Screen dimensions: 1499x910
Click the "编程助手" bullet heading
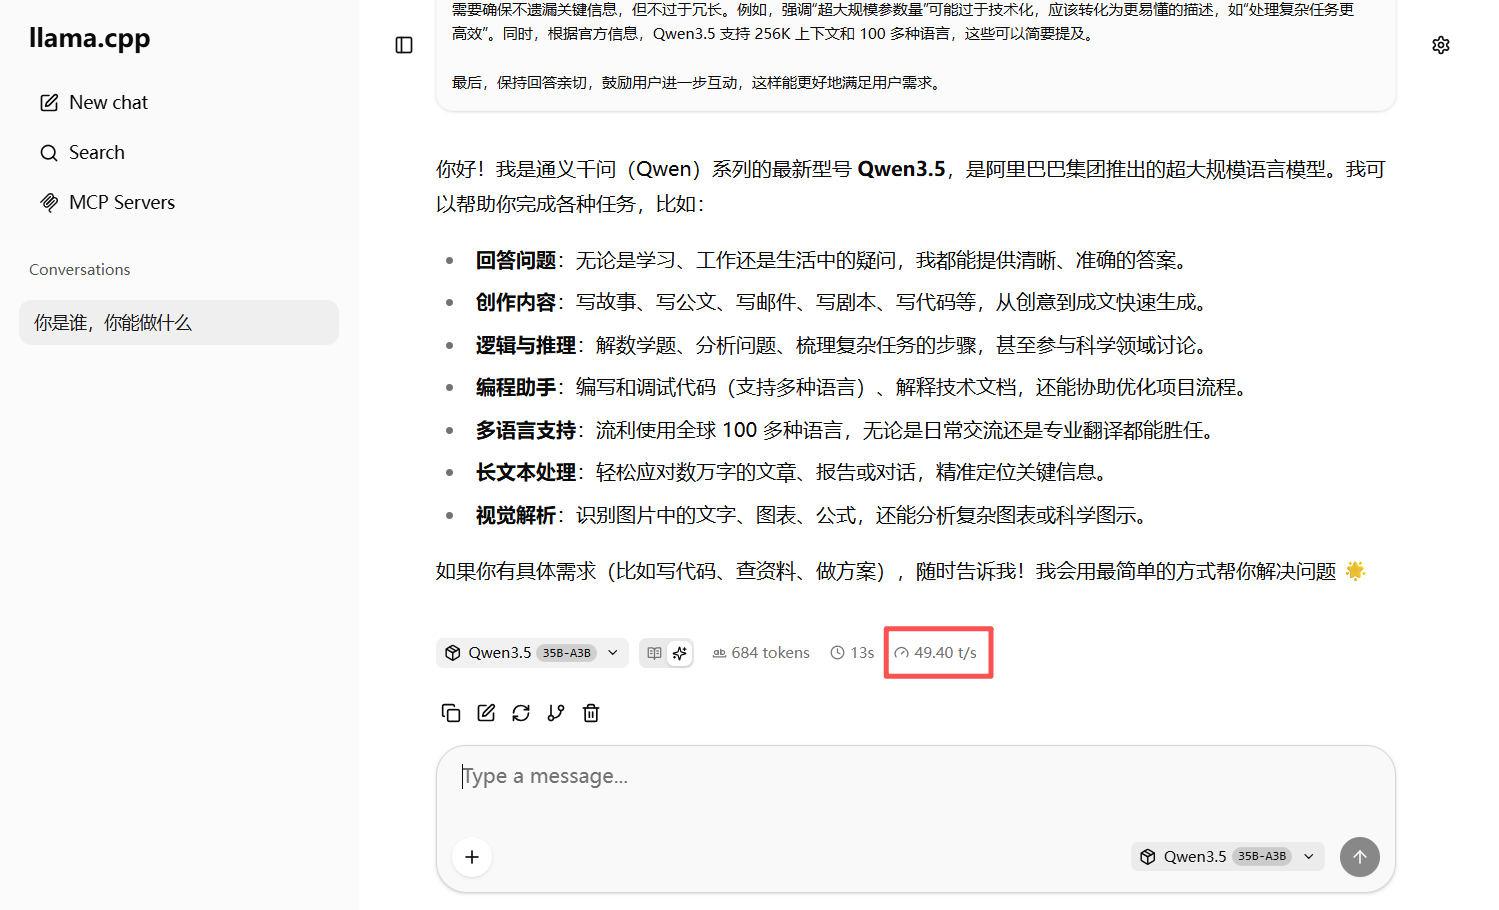click(516, 388)
